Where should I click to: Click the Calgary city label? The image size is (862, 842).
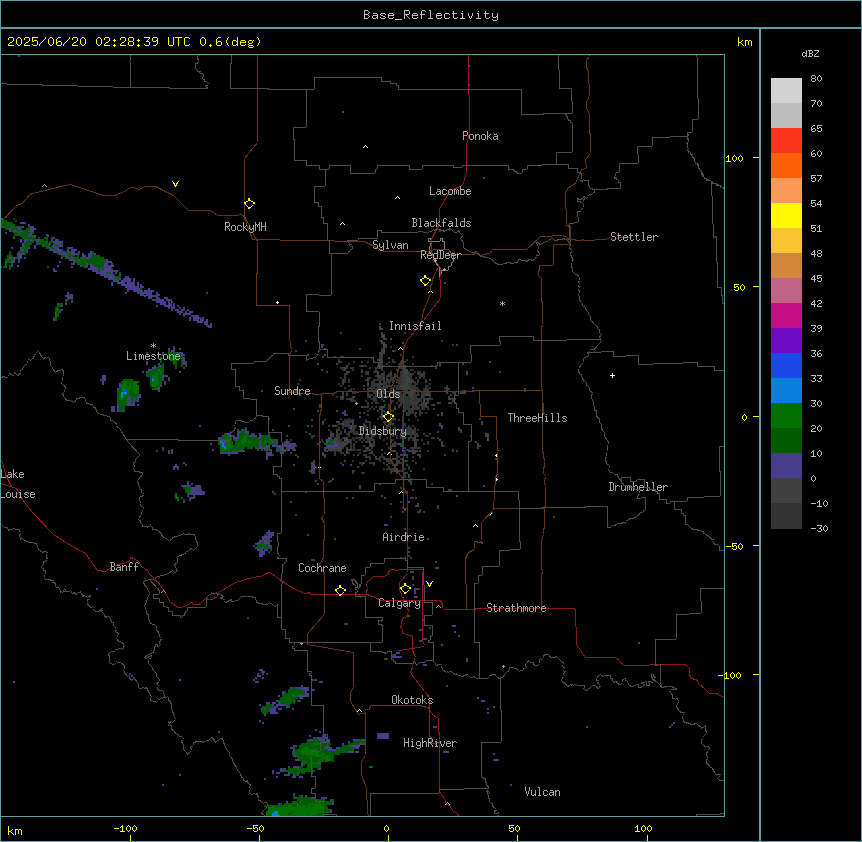coord(399,603)
